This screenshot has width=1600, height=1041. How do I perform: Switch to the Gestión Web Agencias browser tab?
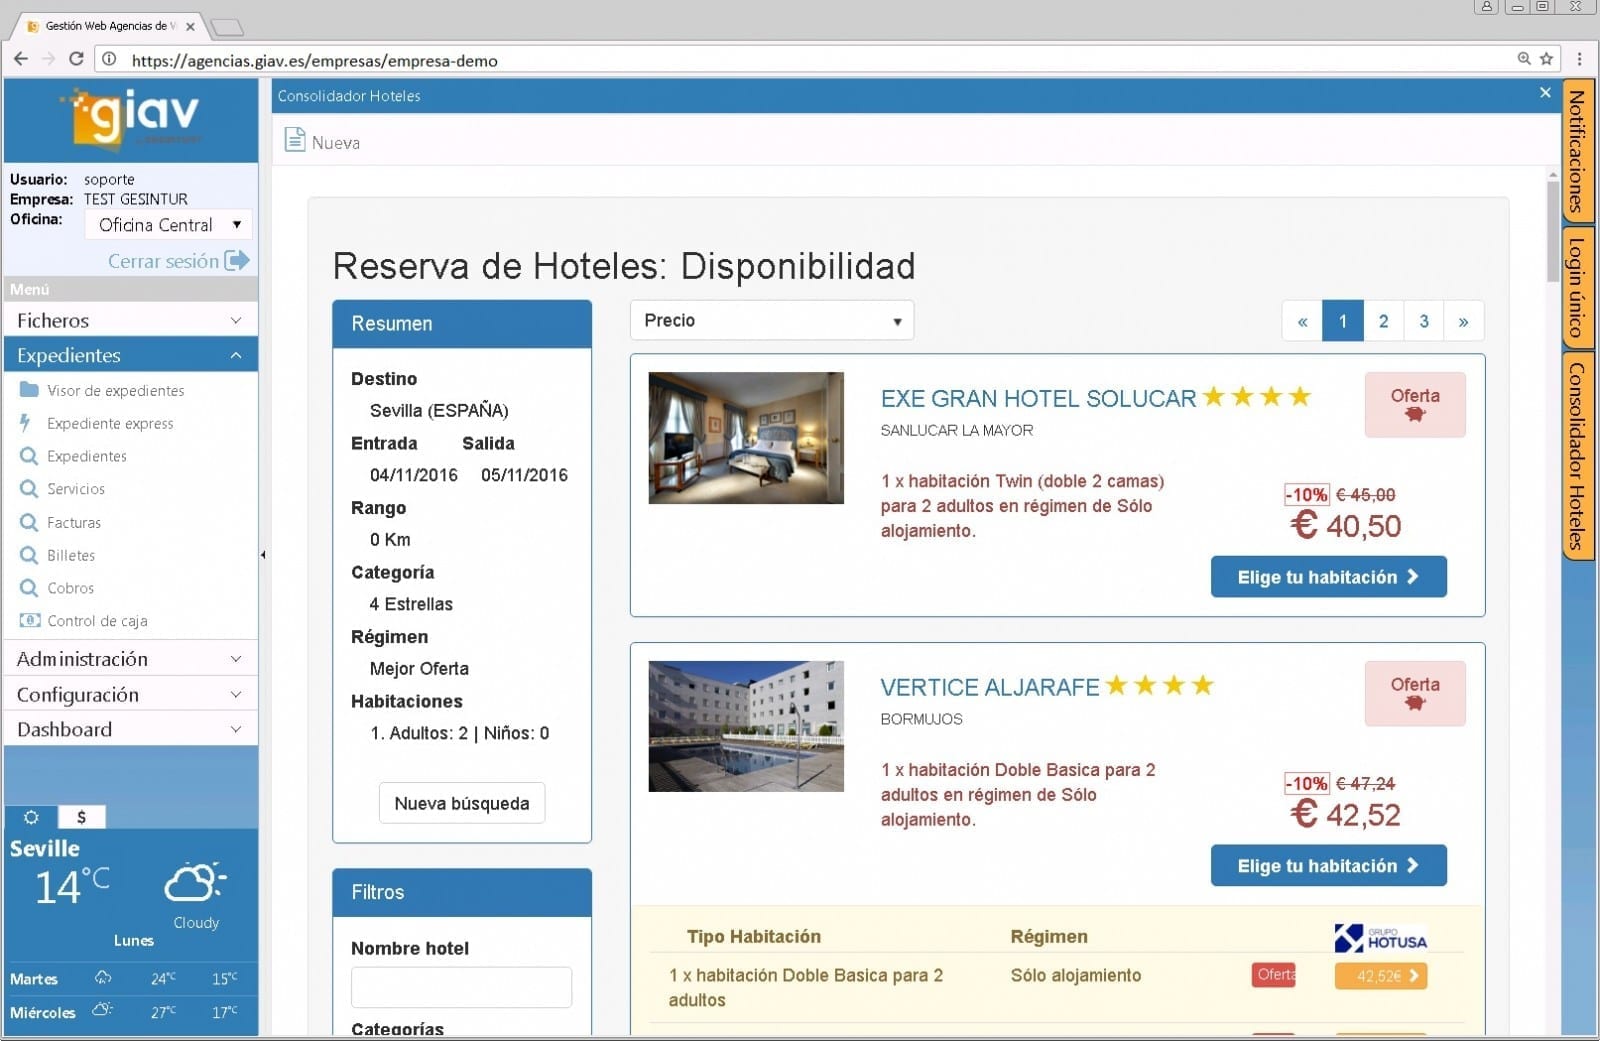coord(110,26)
